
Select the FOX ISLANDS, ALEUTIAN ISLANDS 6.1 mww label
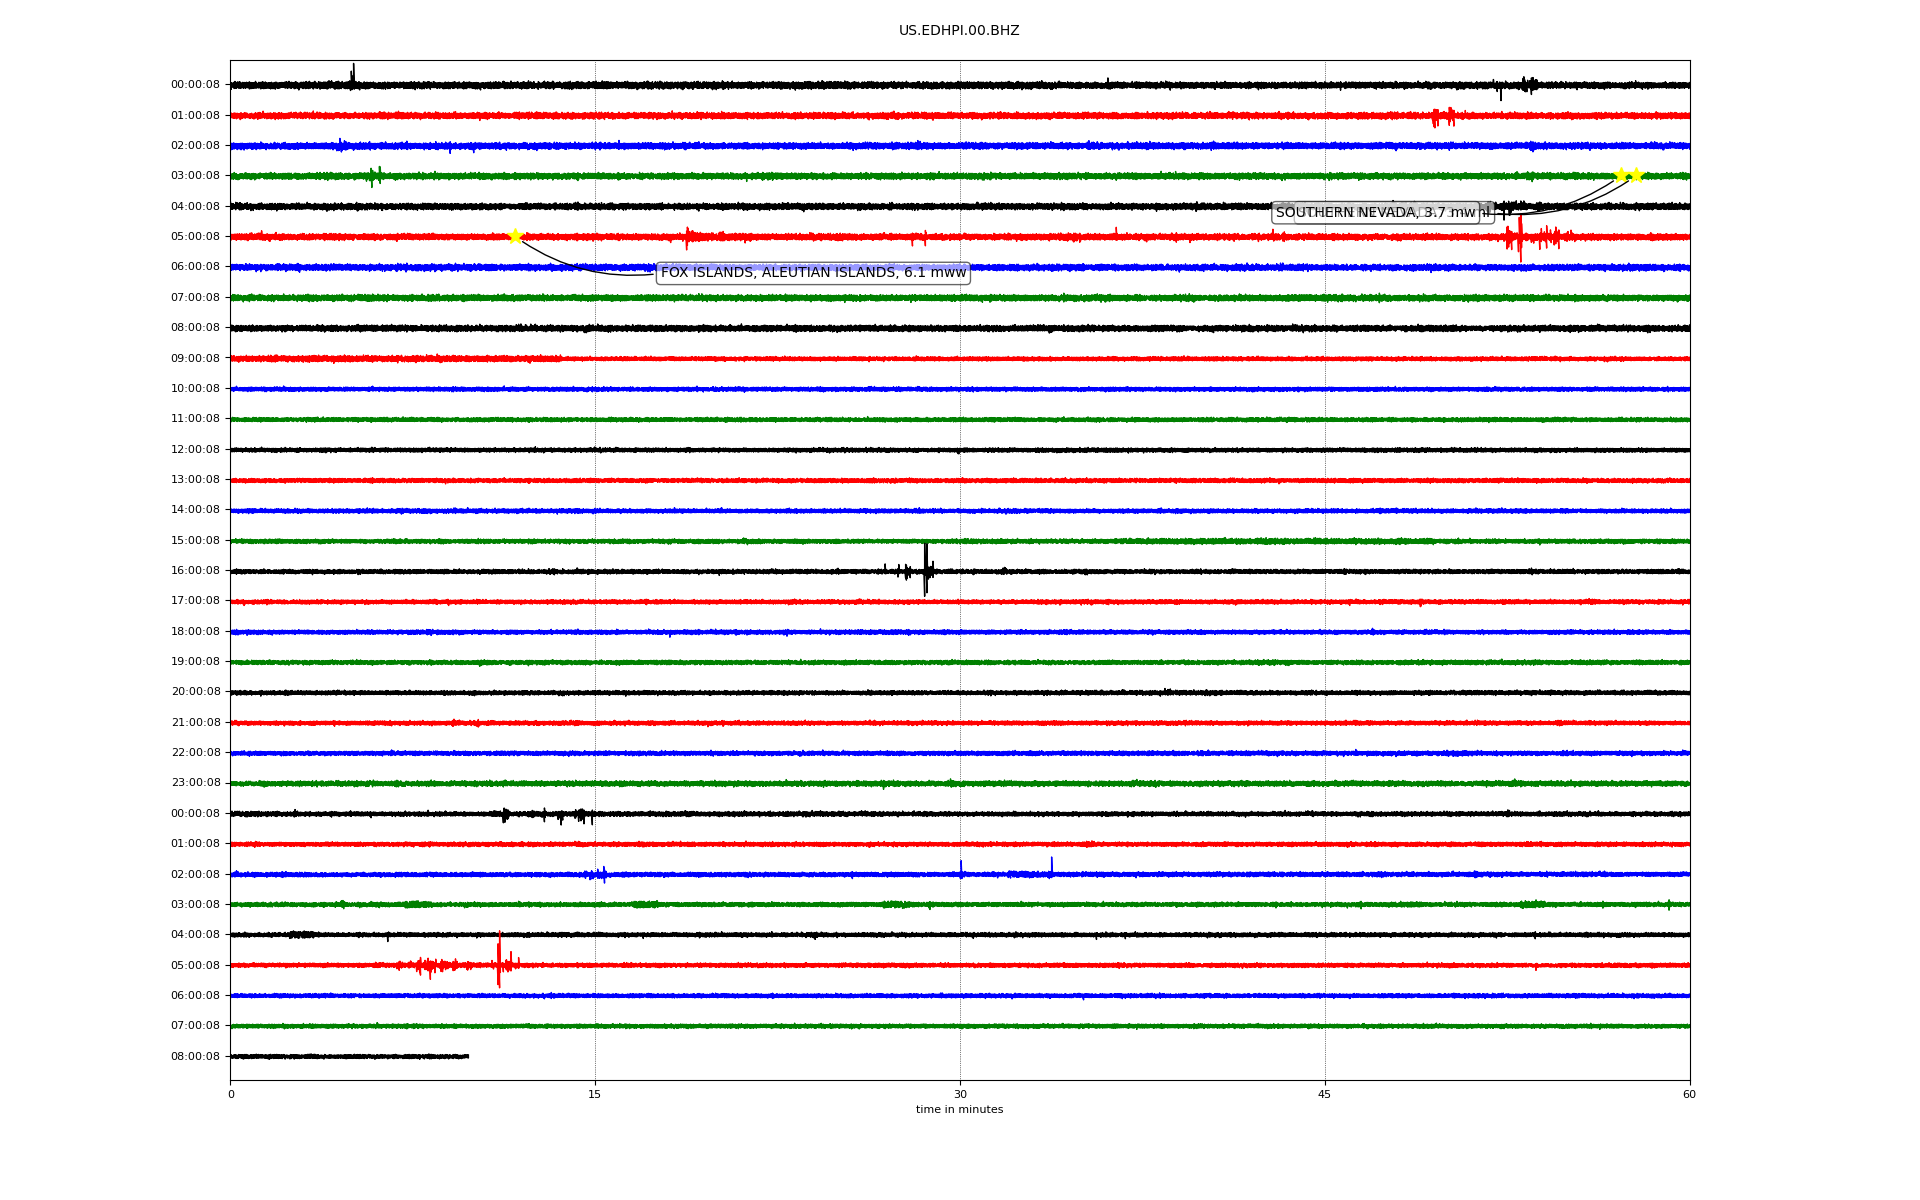point(813,273)
